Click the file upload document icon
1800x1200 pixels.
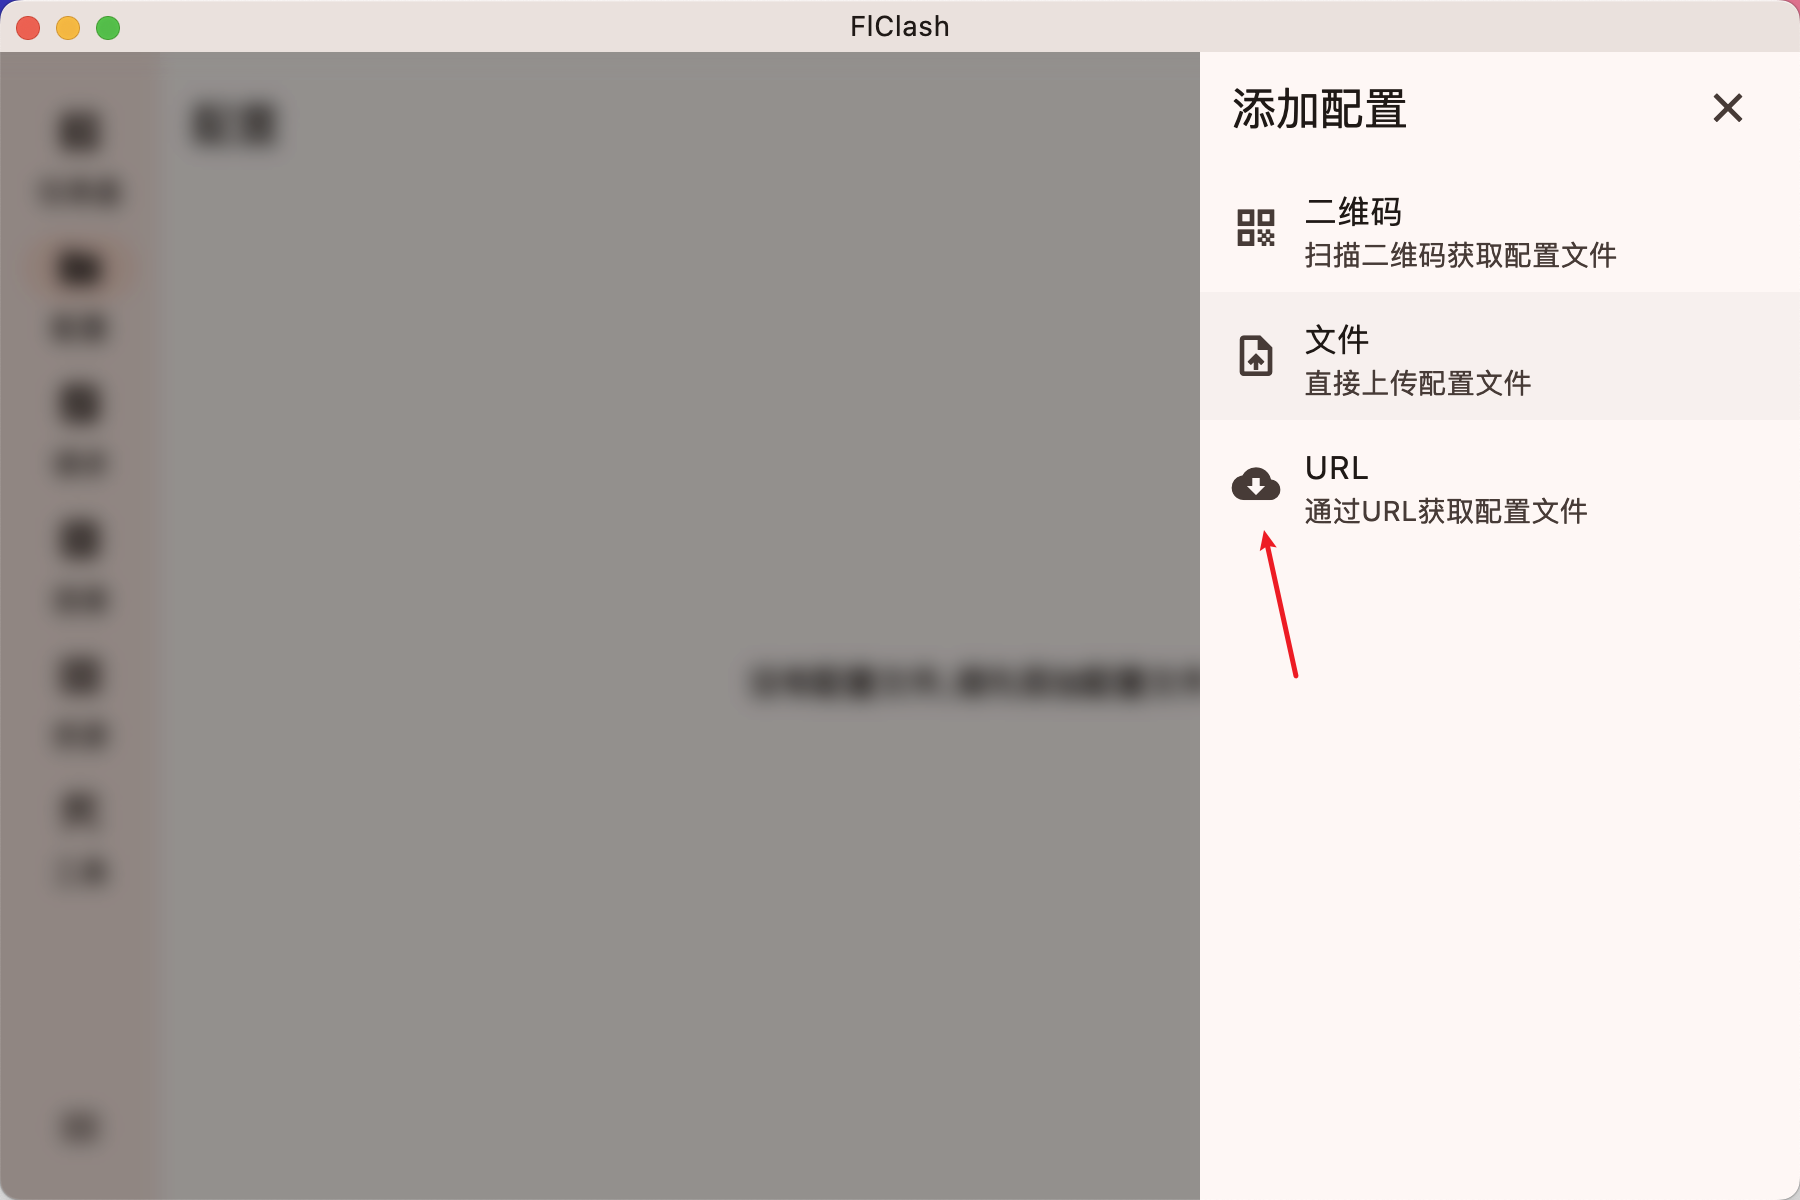point(1256,356)
